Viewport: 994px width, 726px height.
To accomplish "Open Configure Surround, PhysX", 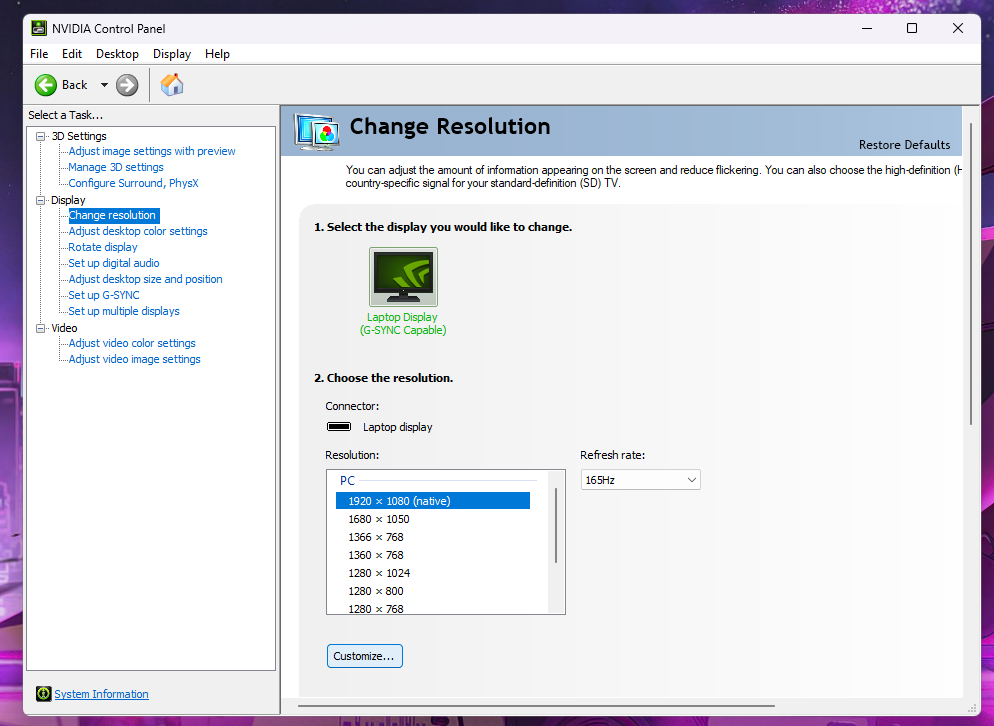I will tap(133, 183).
